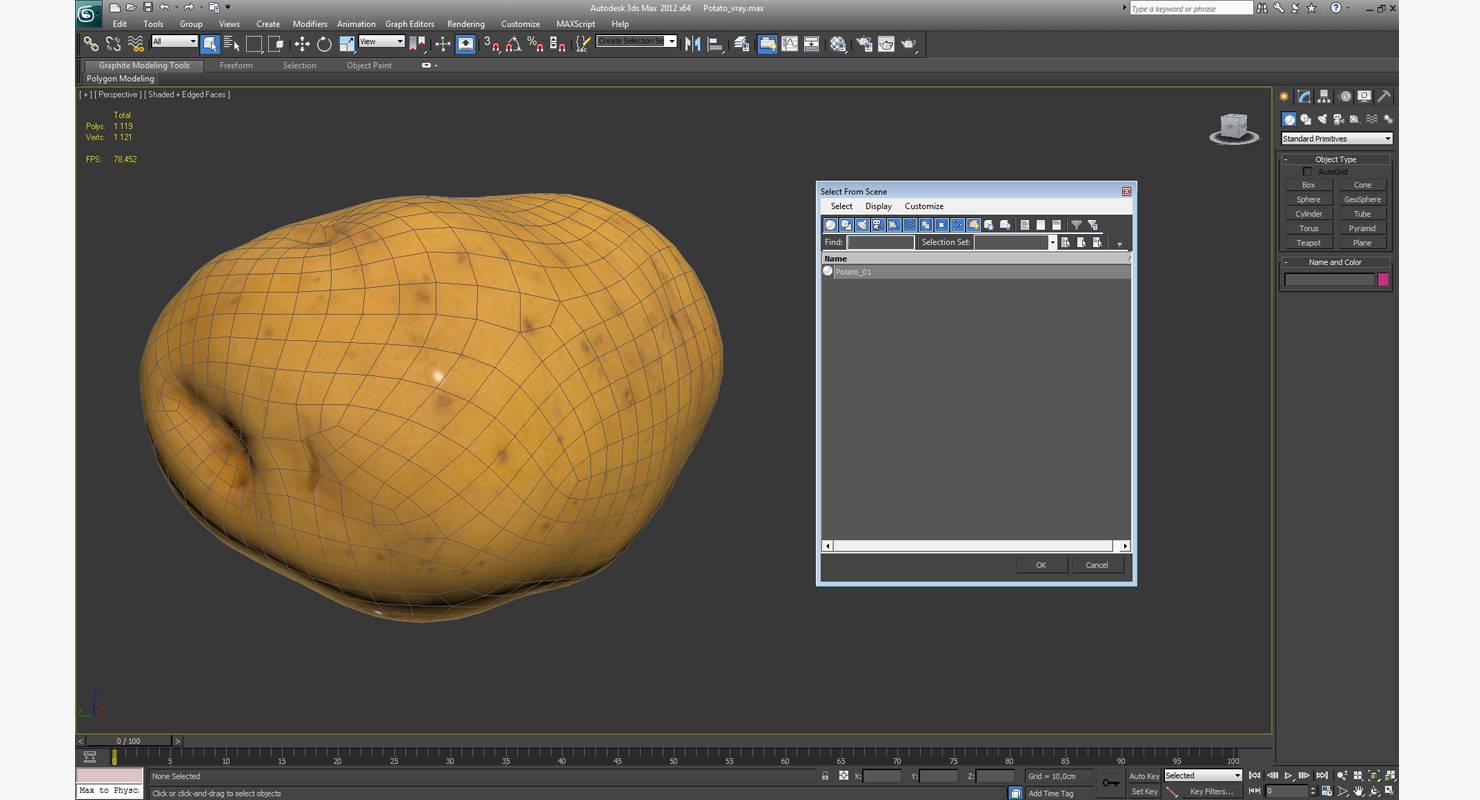Image resolution: width=1480 pixels, height=800 pixels.
Task: Click the Find input field in dialog
Action: [x=880, y=242]
